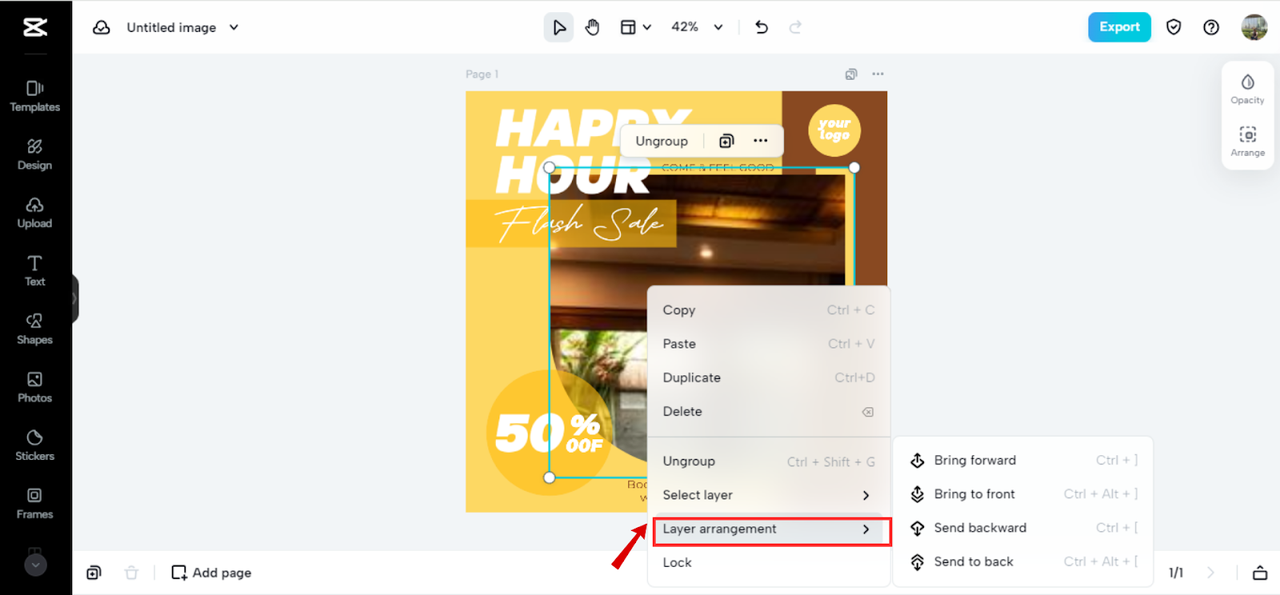This screenshot has width=1280, height=595.
Task: Open more options in floating toolbar
Action: [x=761, y=141]
